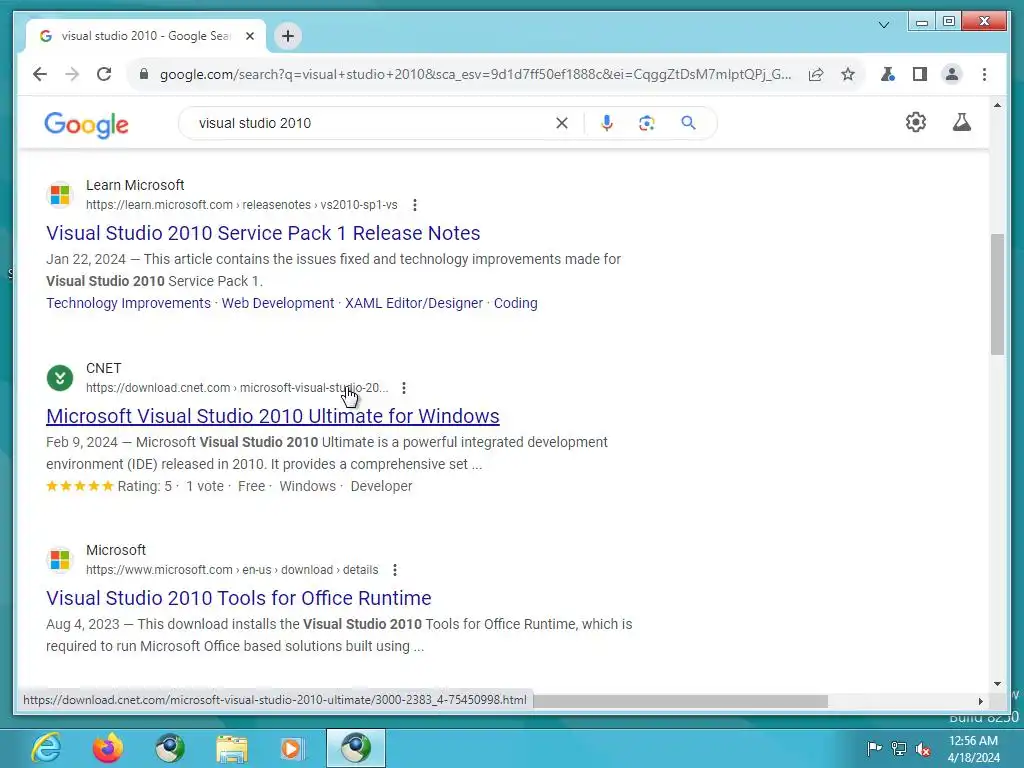Open the Chrome profile avatar menu
The height and width of the screenshot is (768, 1024).
click(952, 74)
